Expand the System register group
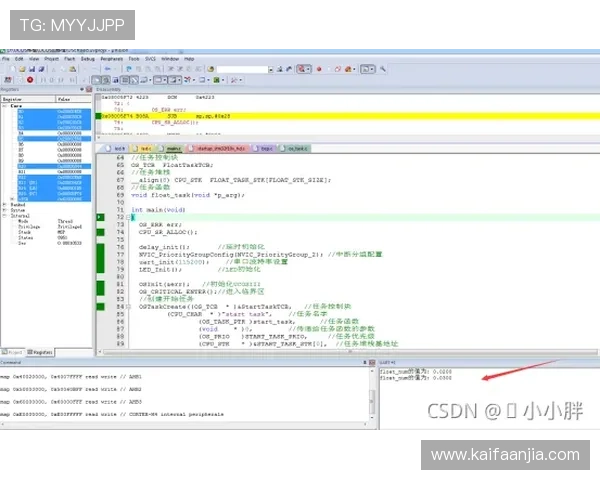 pyautogui.click(x=4, y=210)
